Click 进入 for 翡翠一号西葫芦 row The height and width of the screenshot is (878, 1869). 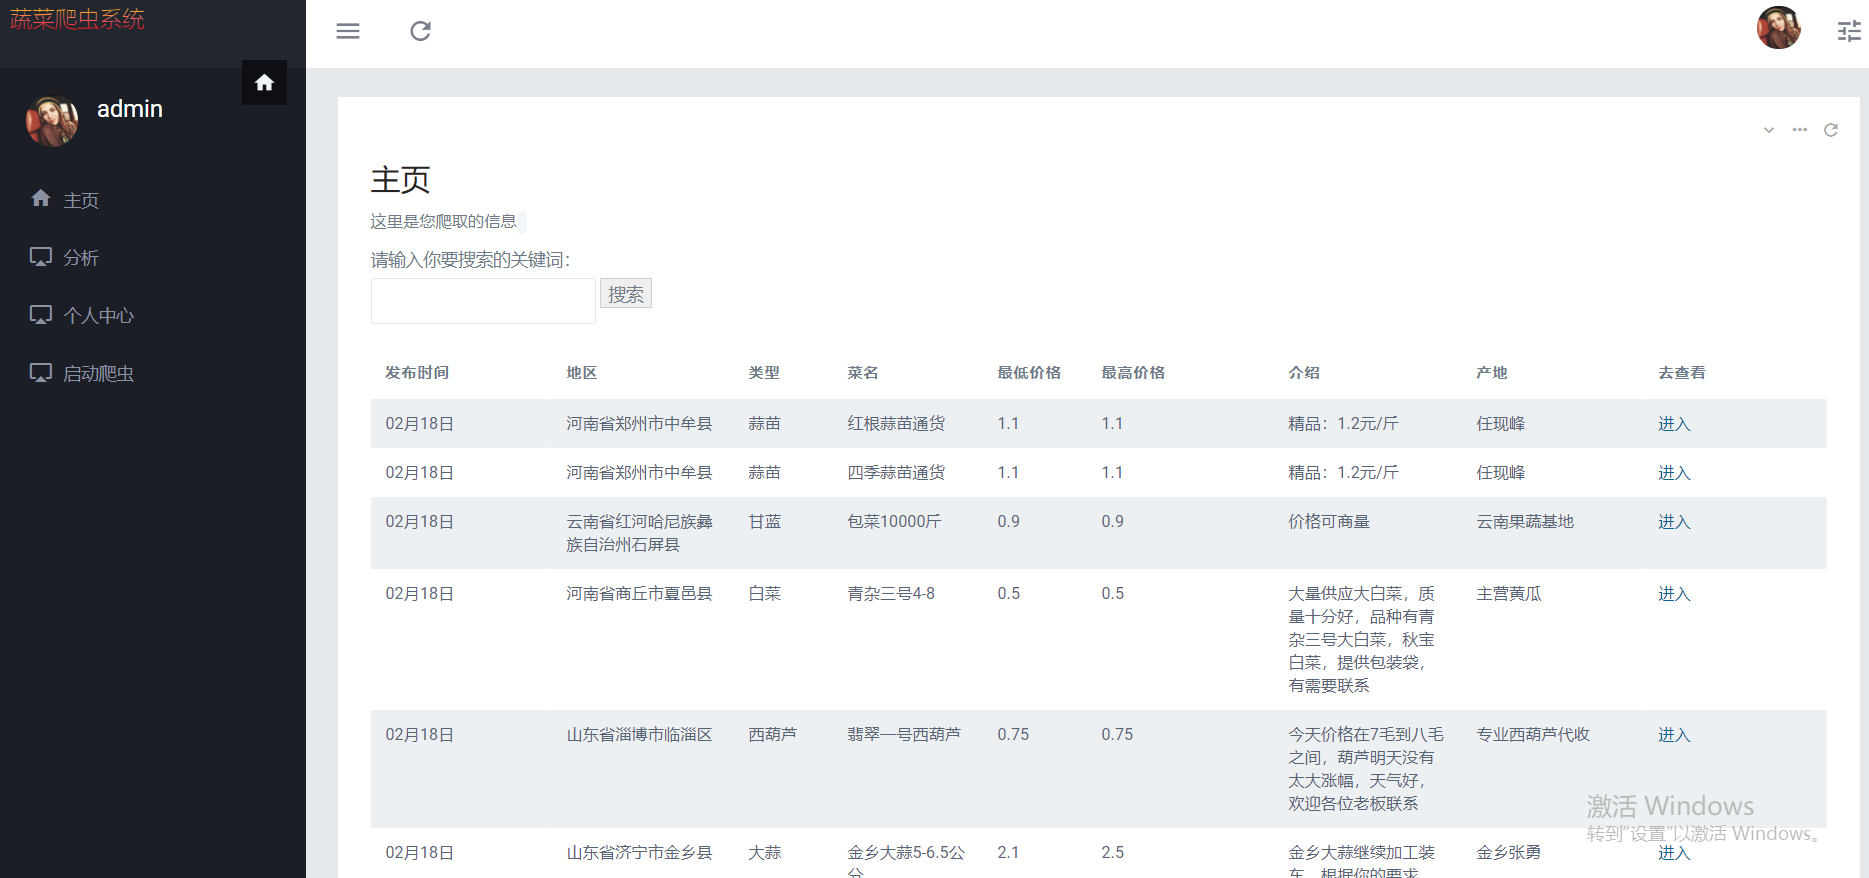click(1674, 735)
